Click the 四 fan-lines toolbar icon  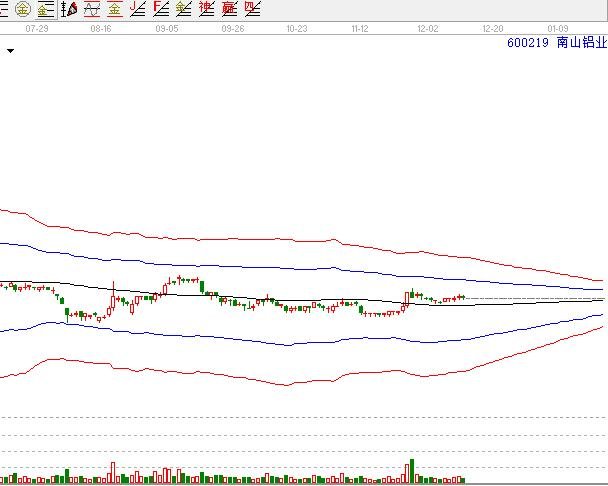[252, 9]
